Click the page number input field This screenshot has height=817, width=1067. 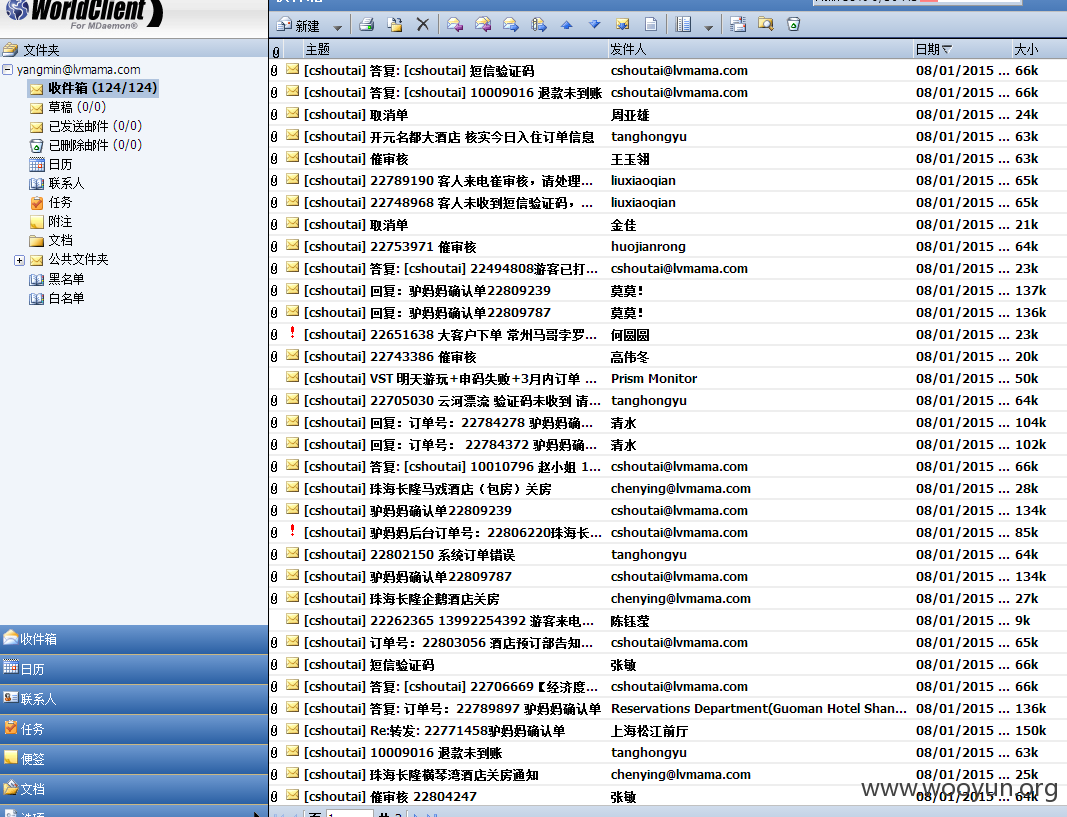[x=349, y=814]
